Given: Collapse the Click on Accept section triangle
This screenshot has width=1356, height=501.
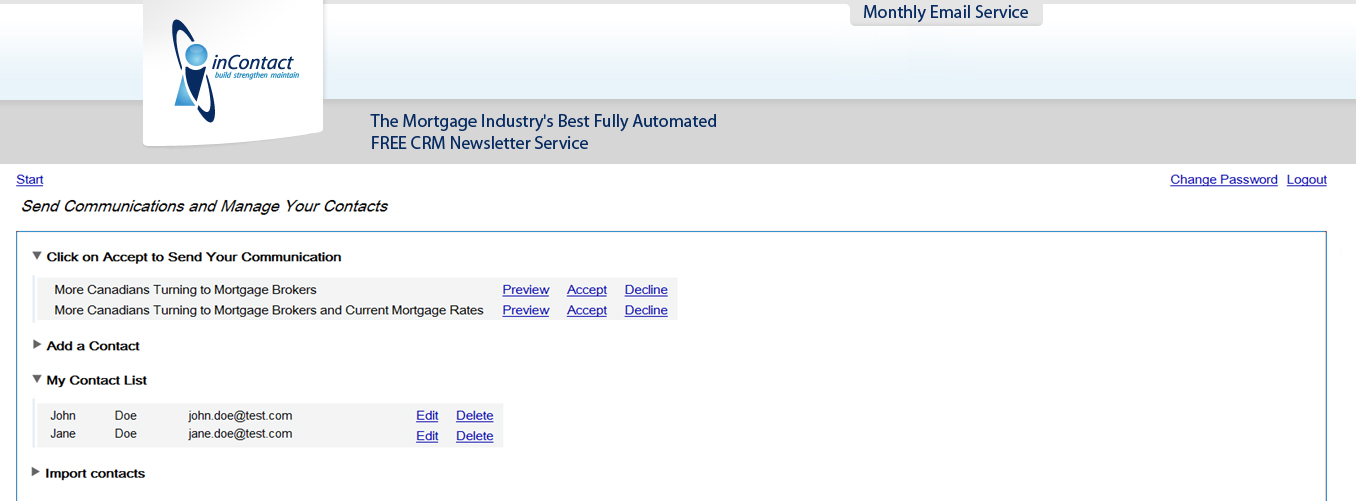Looking at the screenshot, I should click(x=37, y=256).
